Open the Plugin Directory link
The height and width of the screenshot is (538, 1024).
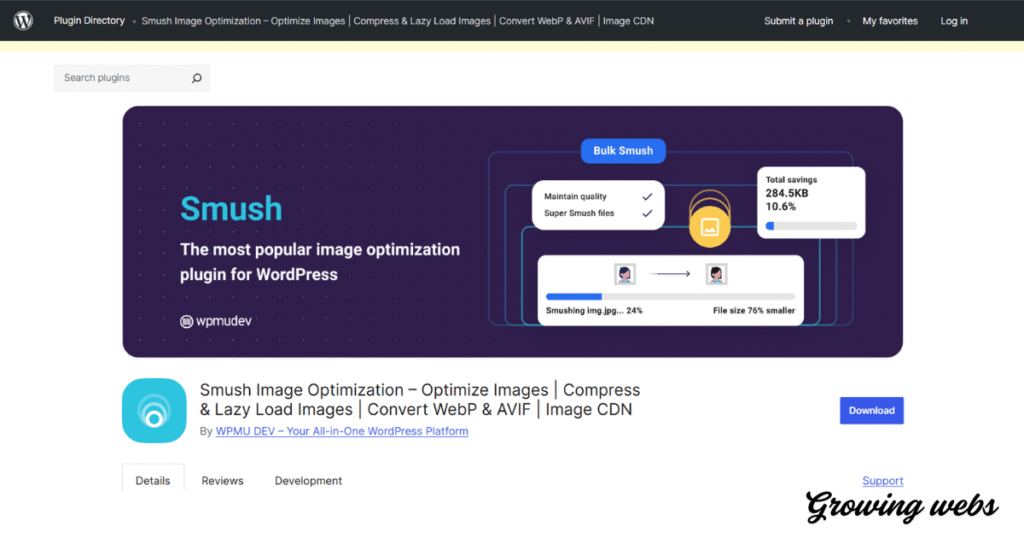tap(89, 21)
